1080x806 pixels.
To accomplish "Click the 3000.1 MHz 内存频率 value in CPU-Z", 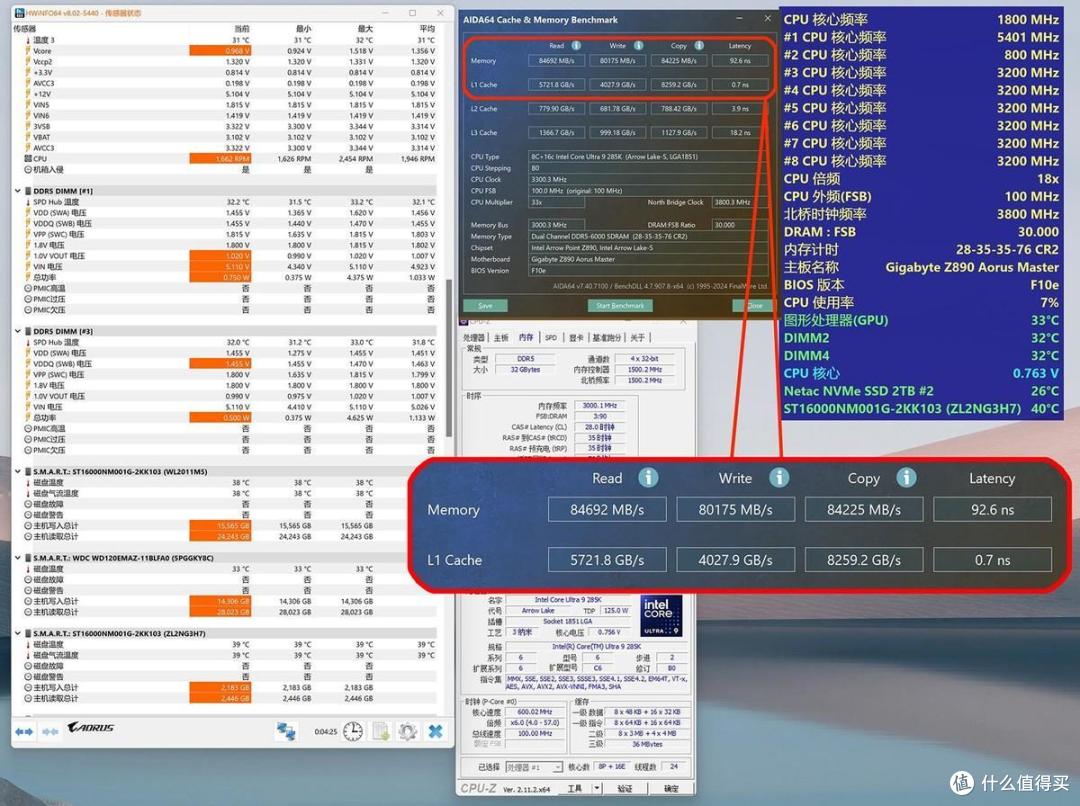I will pyautogui.click(x=599, y=406).
